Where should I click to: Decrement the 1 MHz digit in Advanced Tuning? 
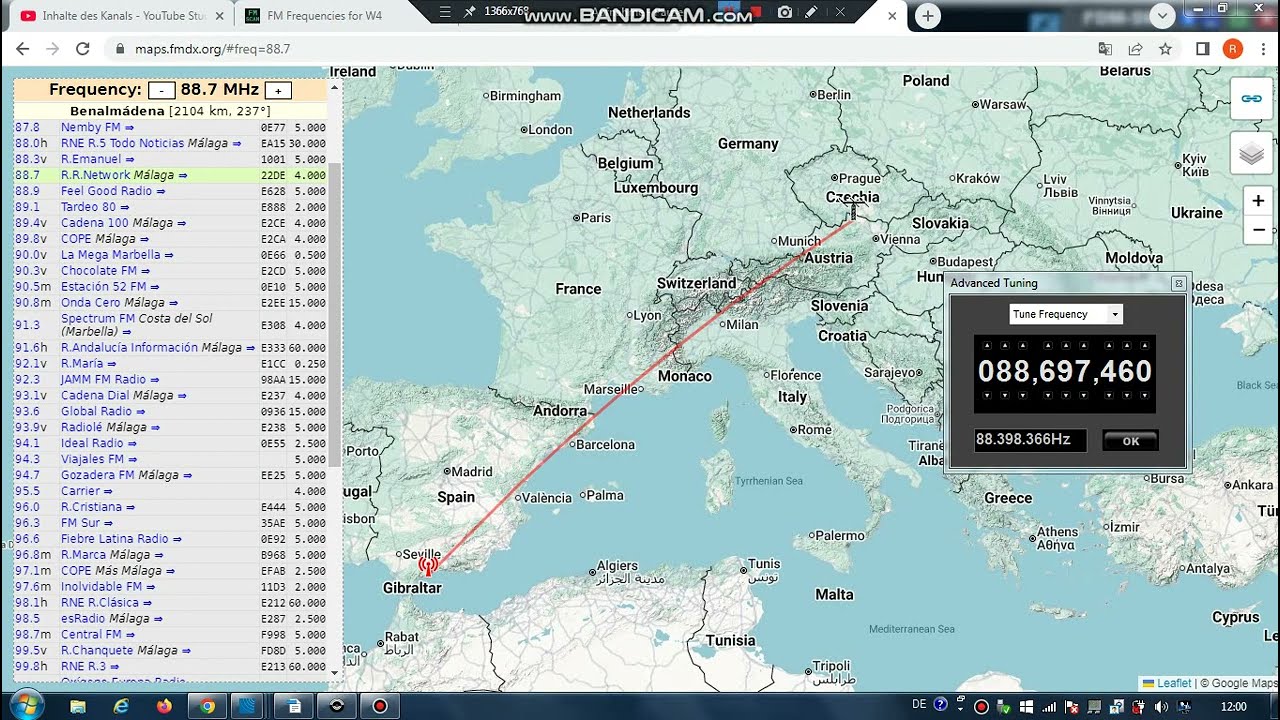coord(1021,395)
